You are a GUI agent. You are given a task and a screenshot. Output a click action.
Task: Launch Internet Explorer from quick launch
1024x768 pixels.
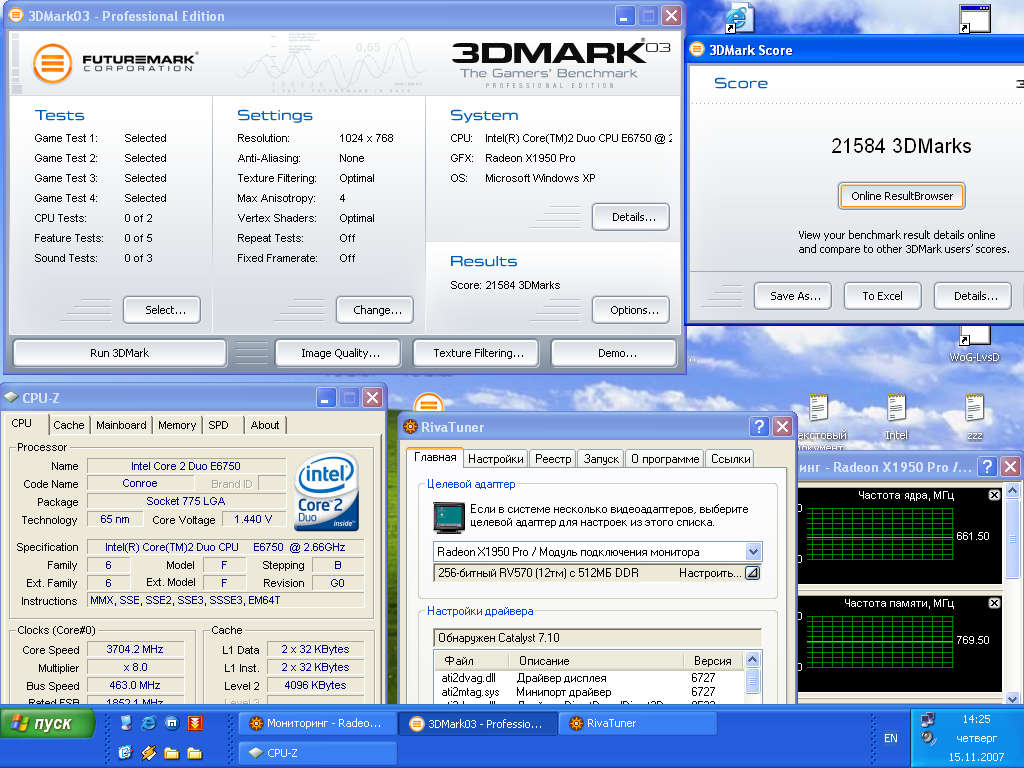[x=149, y=723]
